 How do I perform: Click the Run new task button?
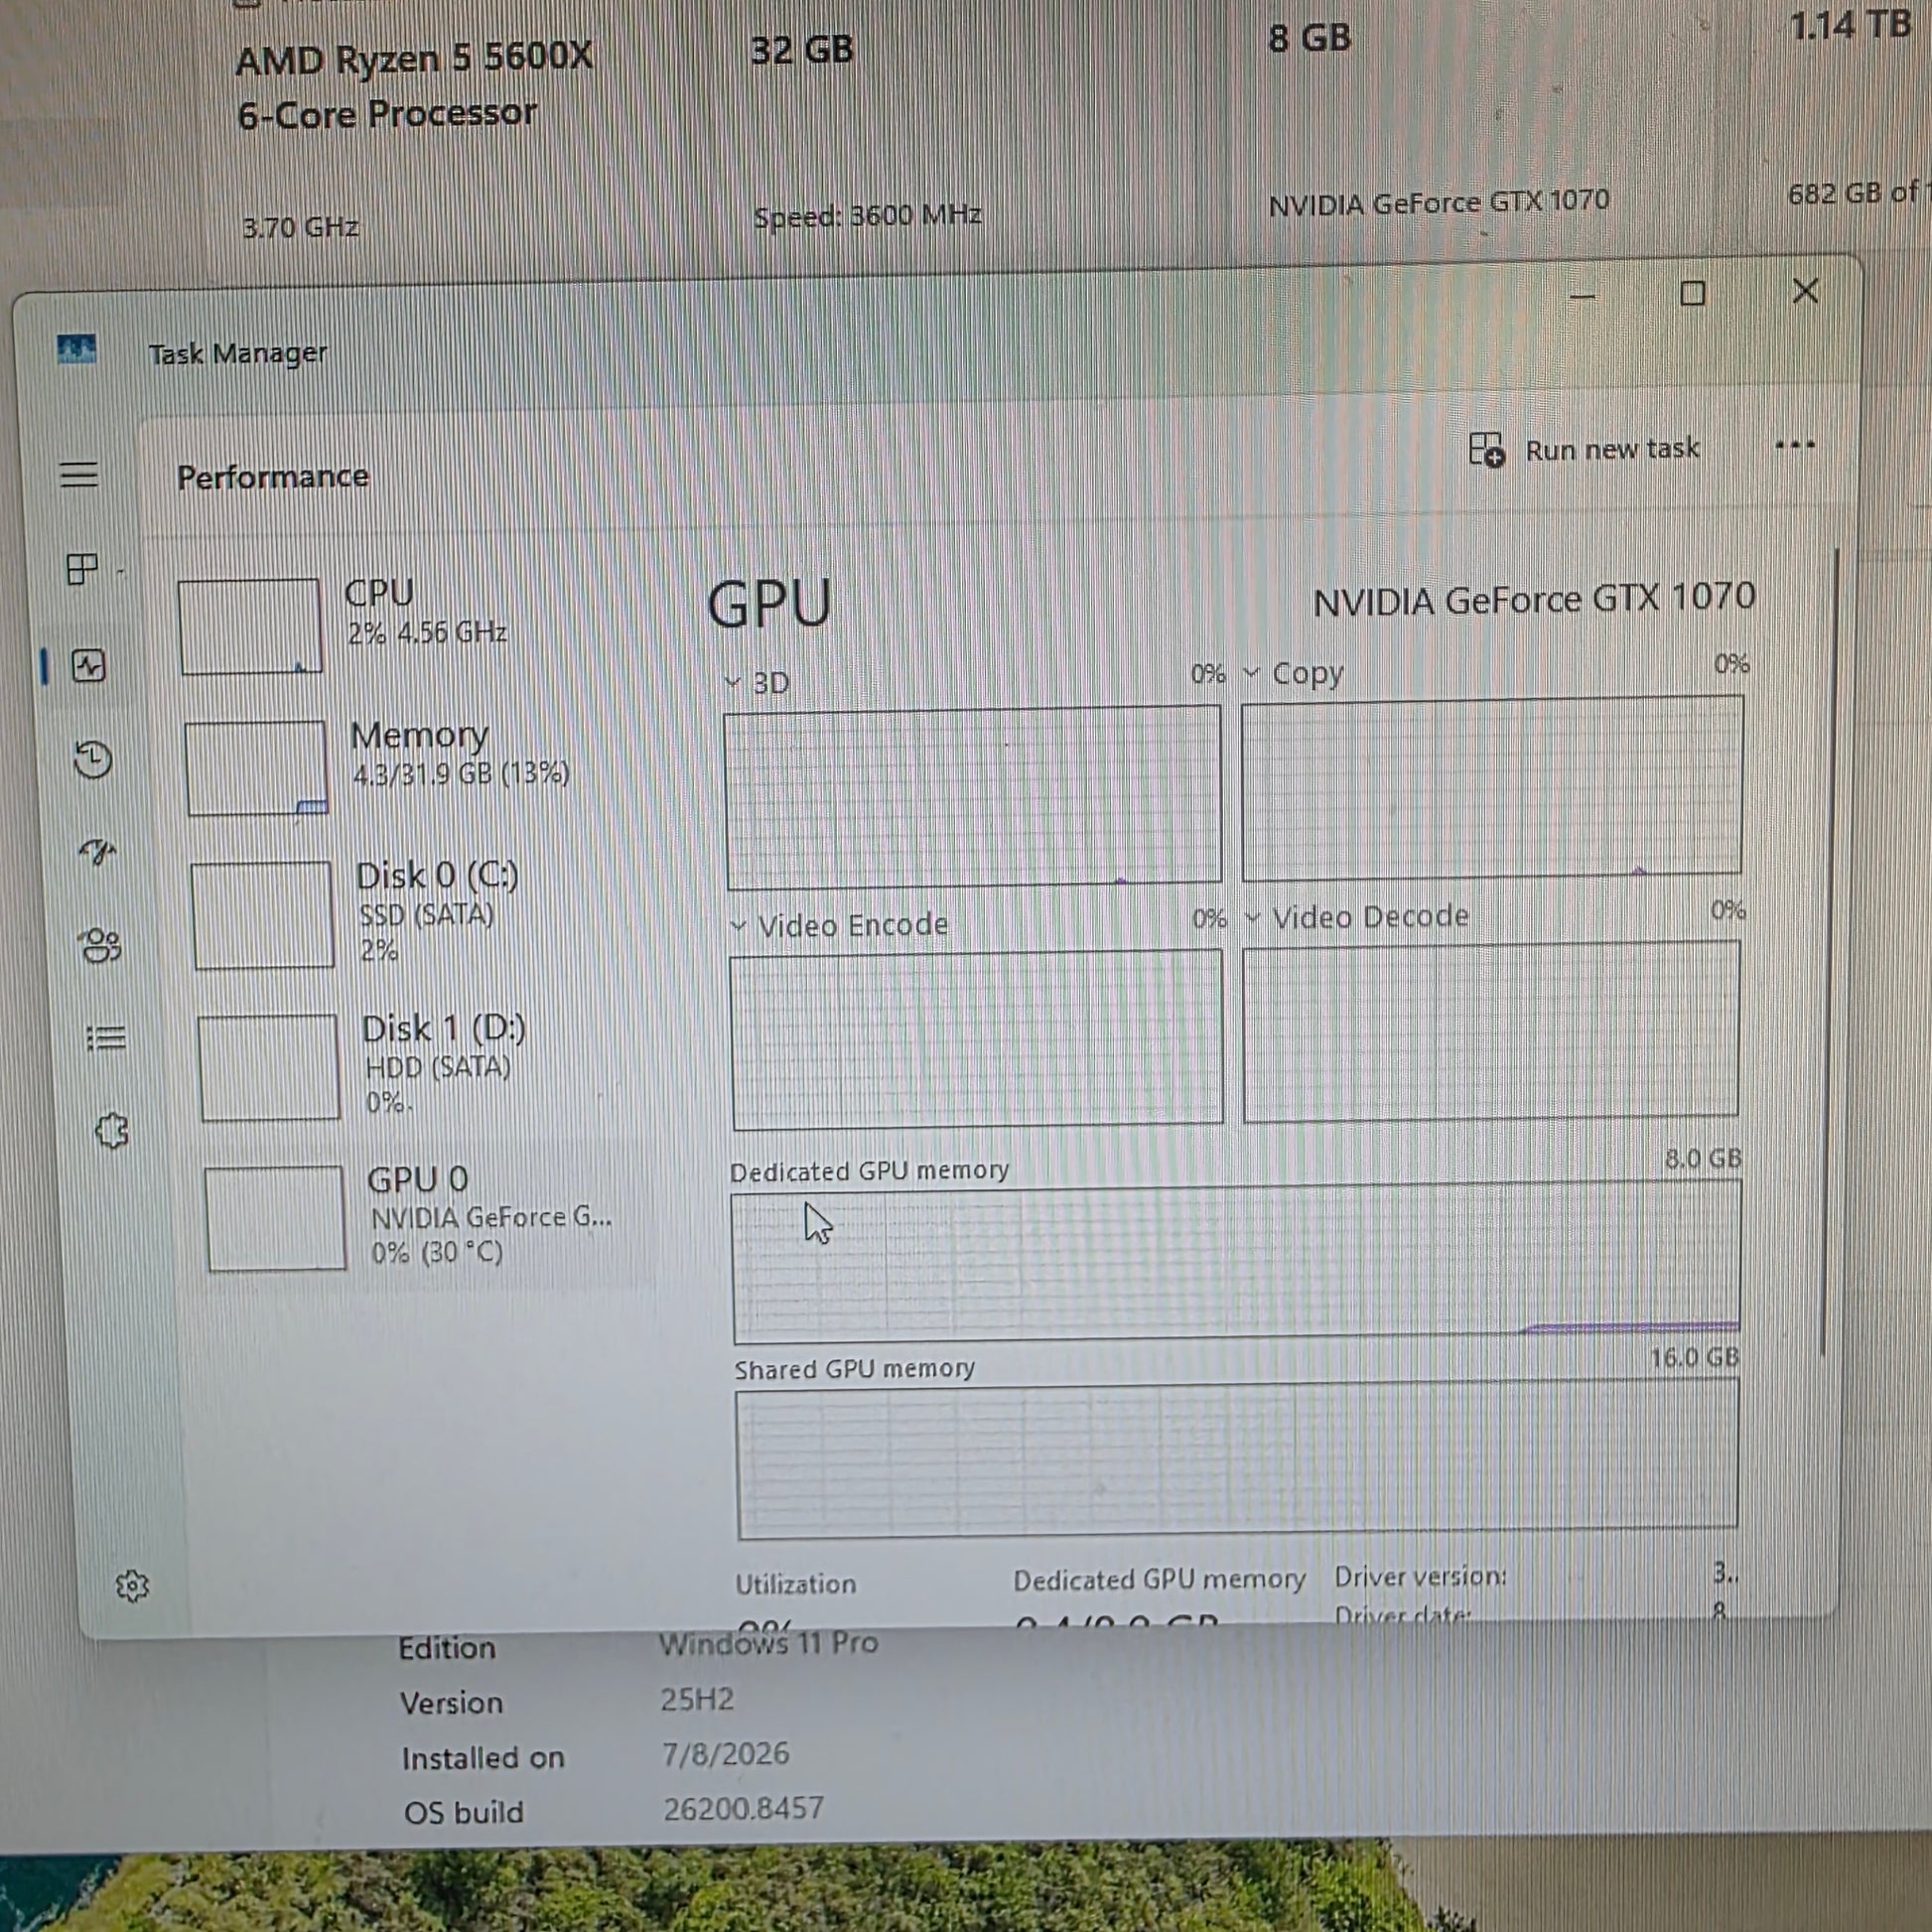click(x=1584, y=450)
